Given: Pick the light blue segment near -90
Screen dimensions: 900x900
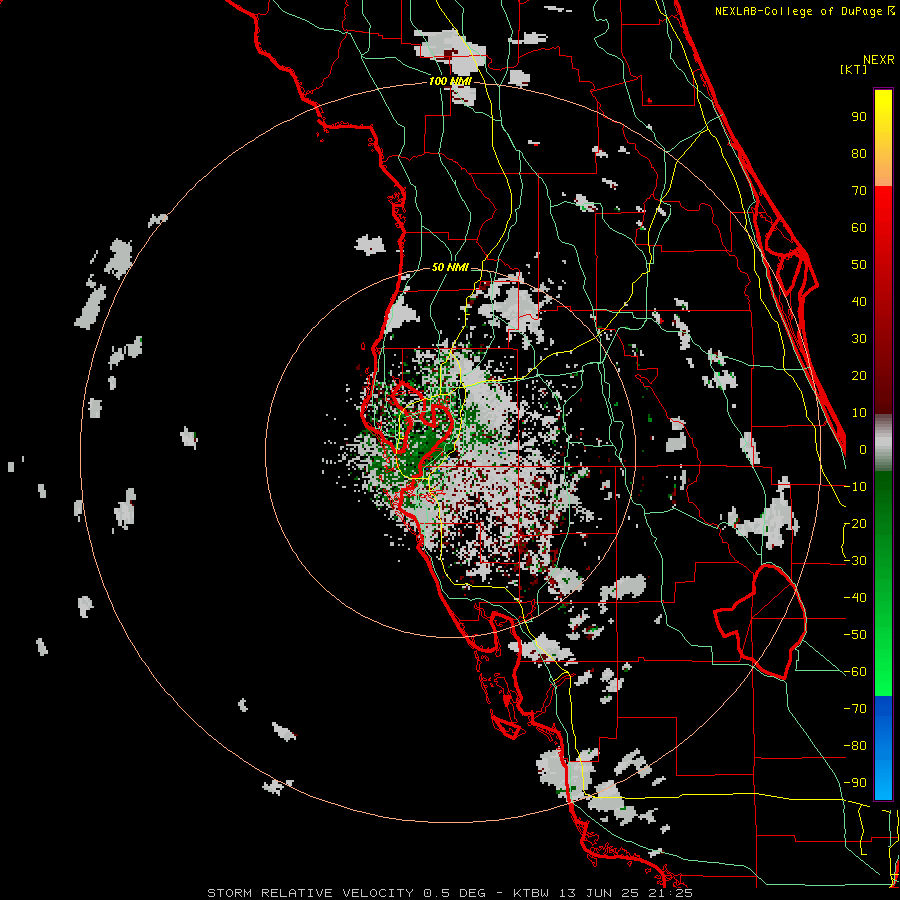Looking at the screenshot, I should point(883,781).
